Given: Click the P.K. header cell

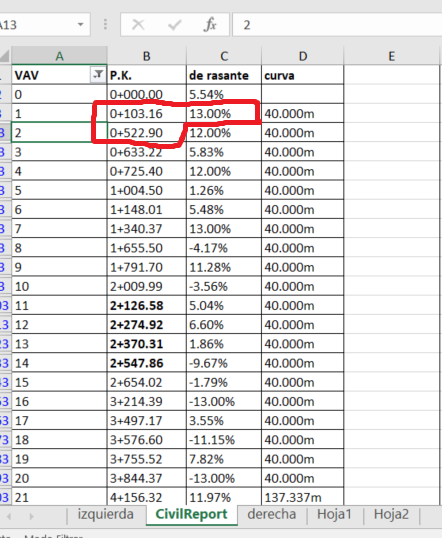Looking at the screenshot, I should coord(147,75).
